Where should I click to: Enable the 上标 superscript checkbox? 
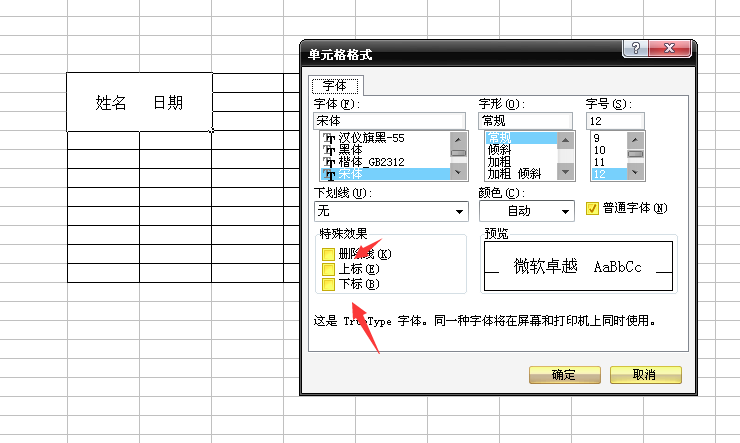point(328,269)
